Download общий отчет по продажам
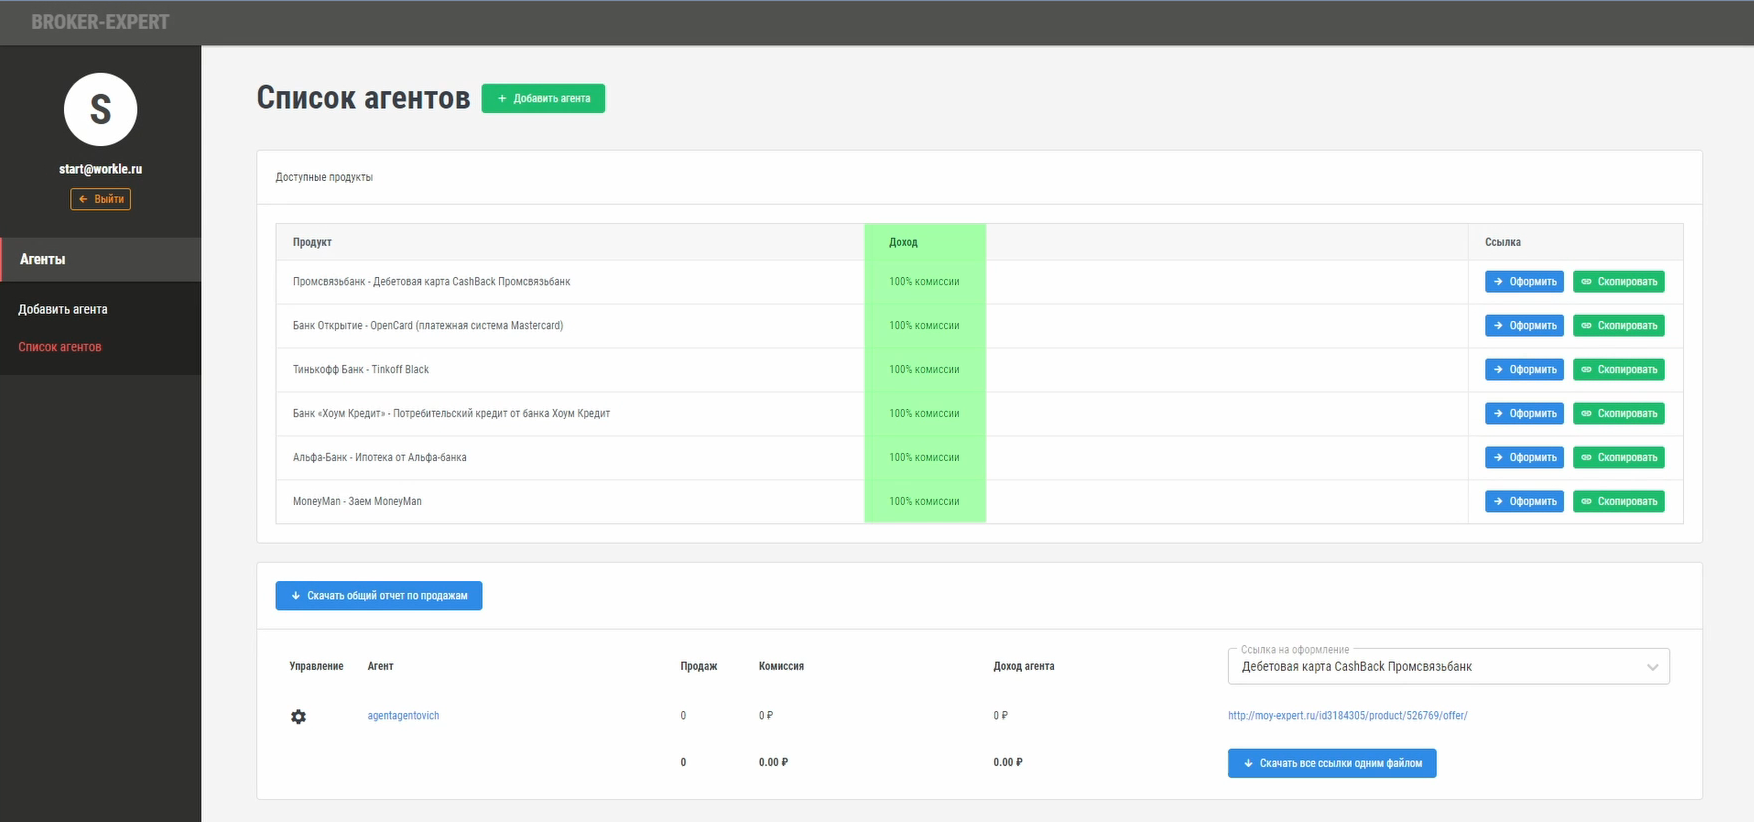The image size is (1754, 822). tap(379, 596)
